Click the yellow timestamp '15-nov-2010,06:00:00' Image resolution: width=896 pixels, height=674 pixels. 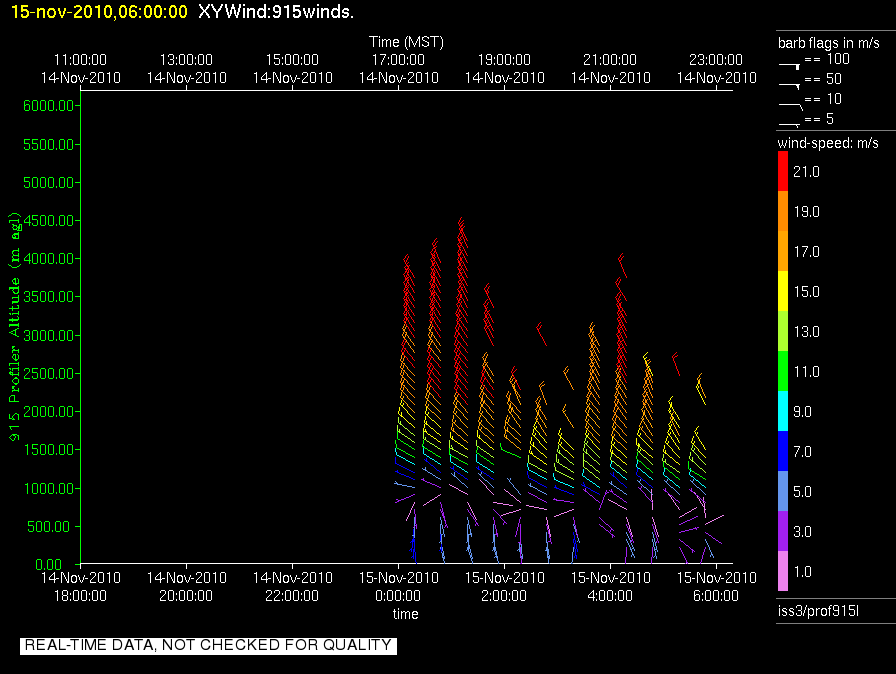point(99,11)
